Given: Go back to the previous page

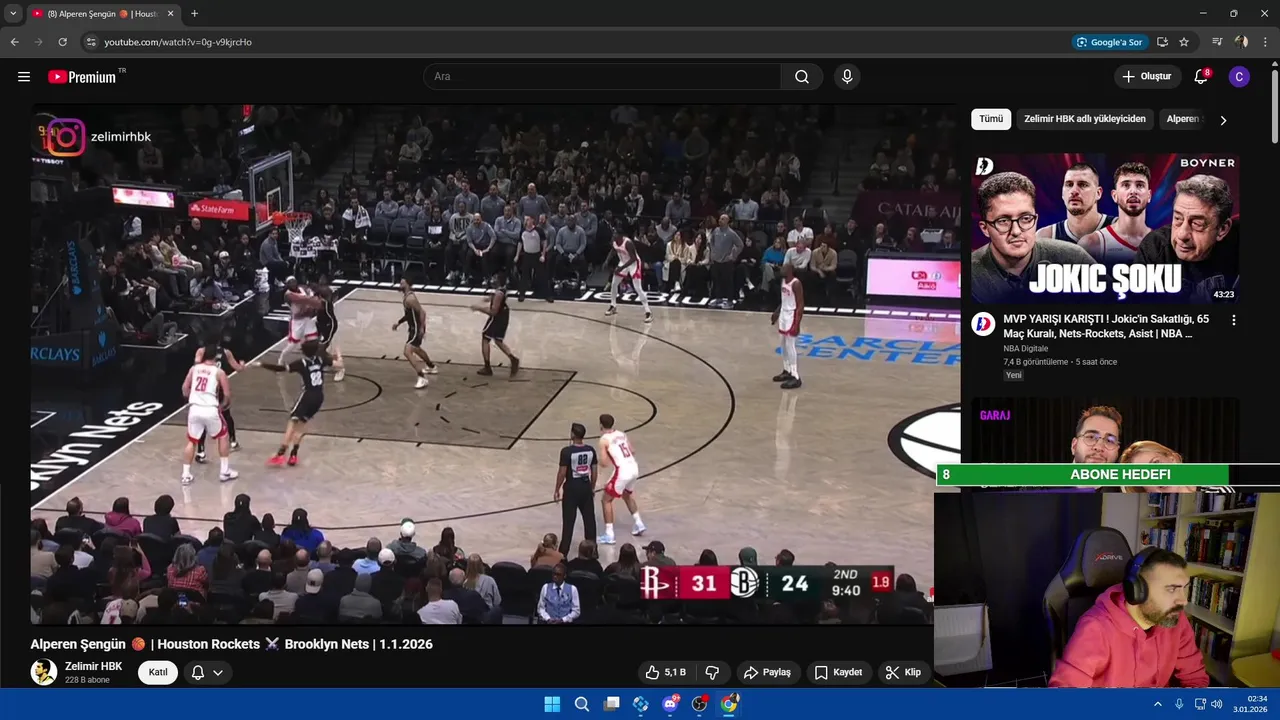Looking at the screenshot, I should 14,42.
